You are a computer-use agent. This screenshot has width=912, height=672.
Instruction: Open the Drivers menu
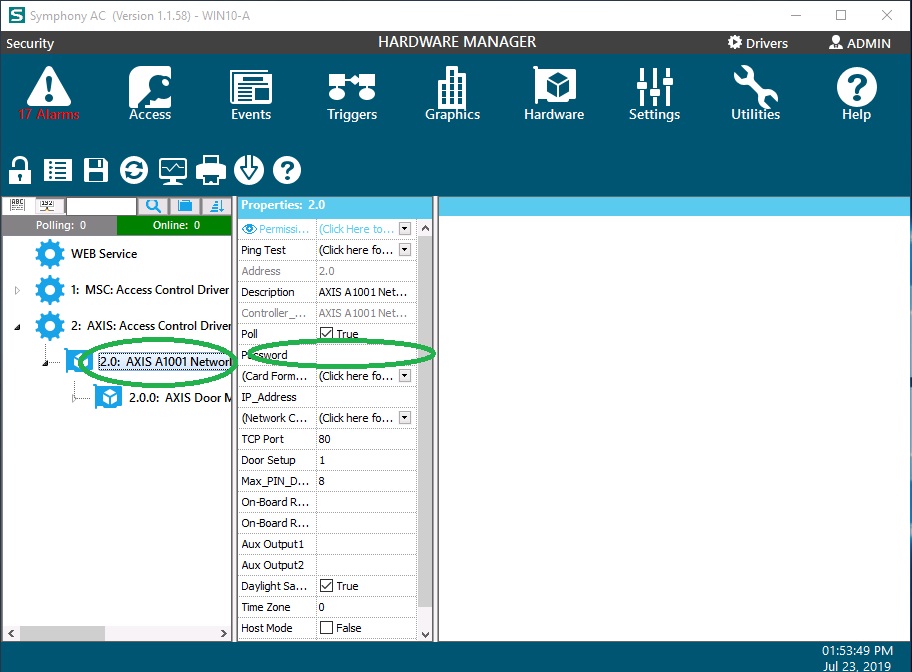[758, 43]
